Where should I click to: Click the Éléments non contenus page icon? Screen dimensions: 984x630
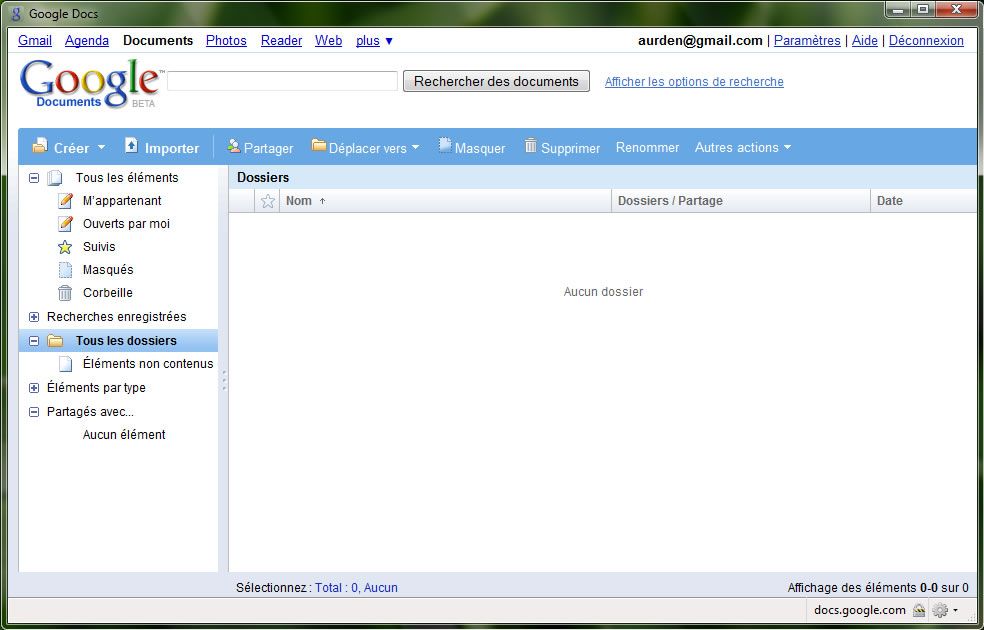coord(65,364)
